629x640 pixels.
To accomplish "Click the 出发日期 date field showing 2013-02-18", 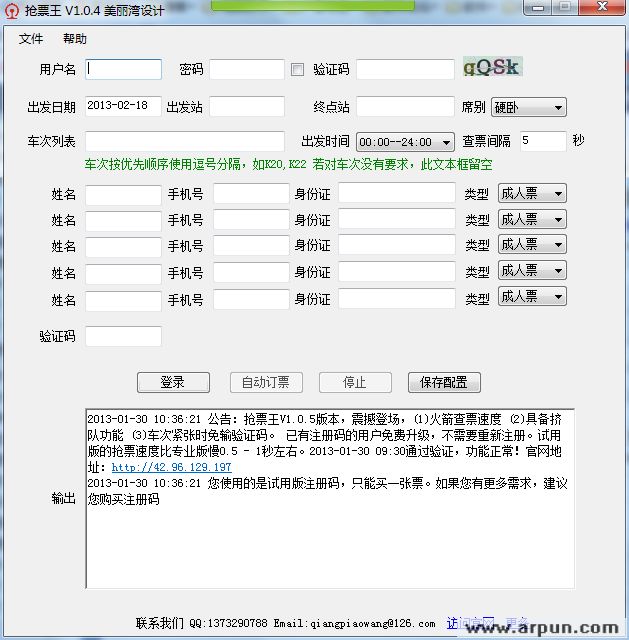I will pyautogui.click(x=123, y=106).
